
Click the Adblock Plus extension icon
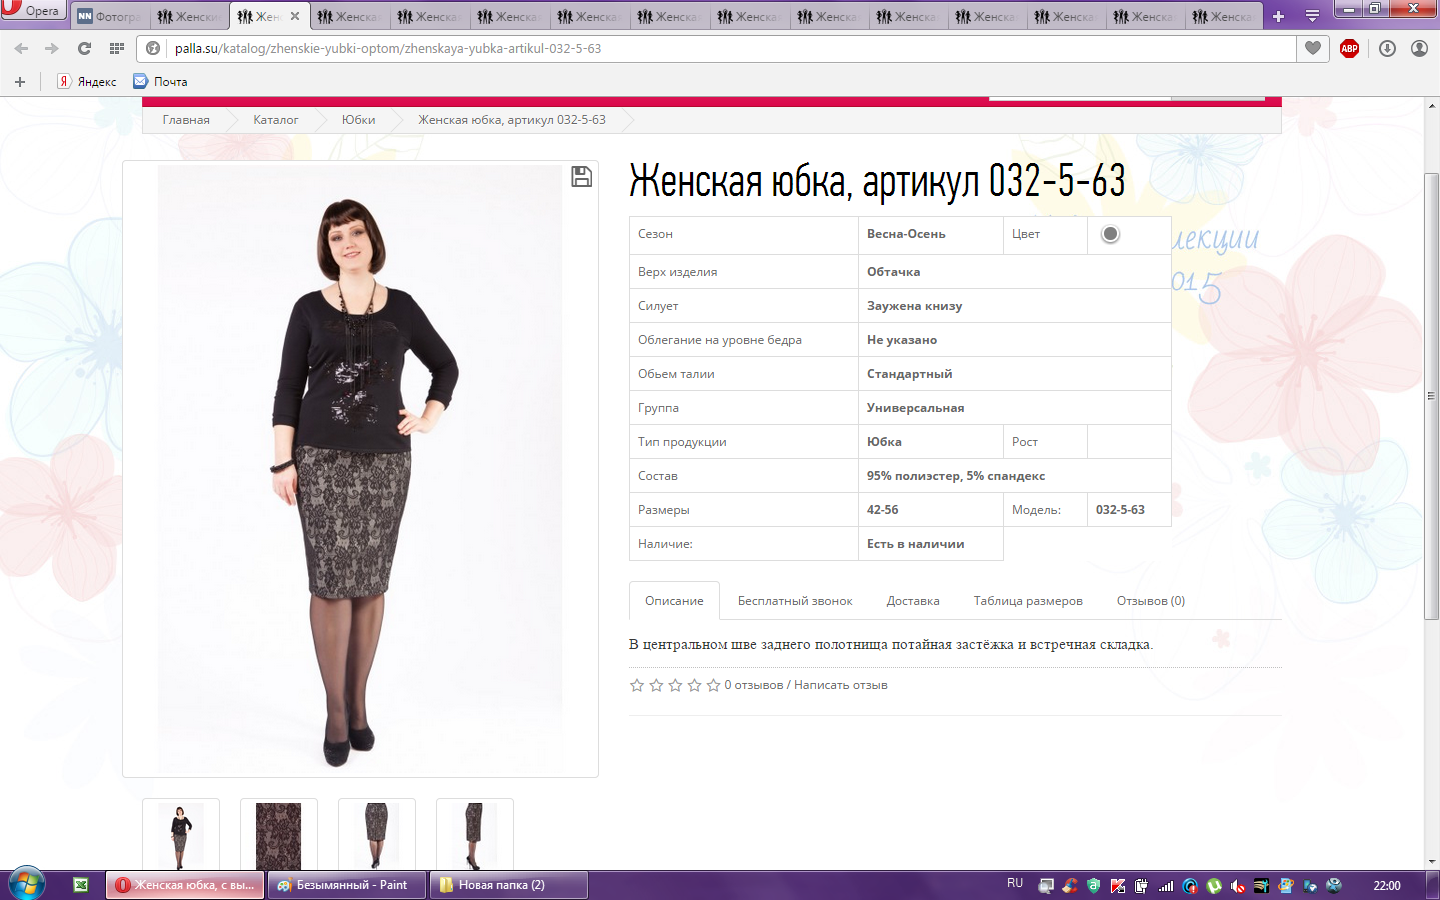pos(1349,48)
